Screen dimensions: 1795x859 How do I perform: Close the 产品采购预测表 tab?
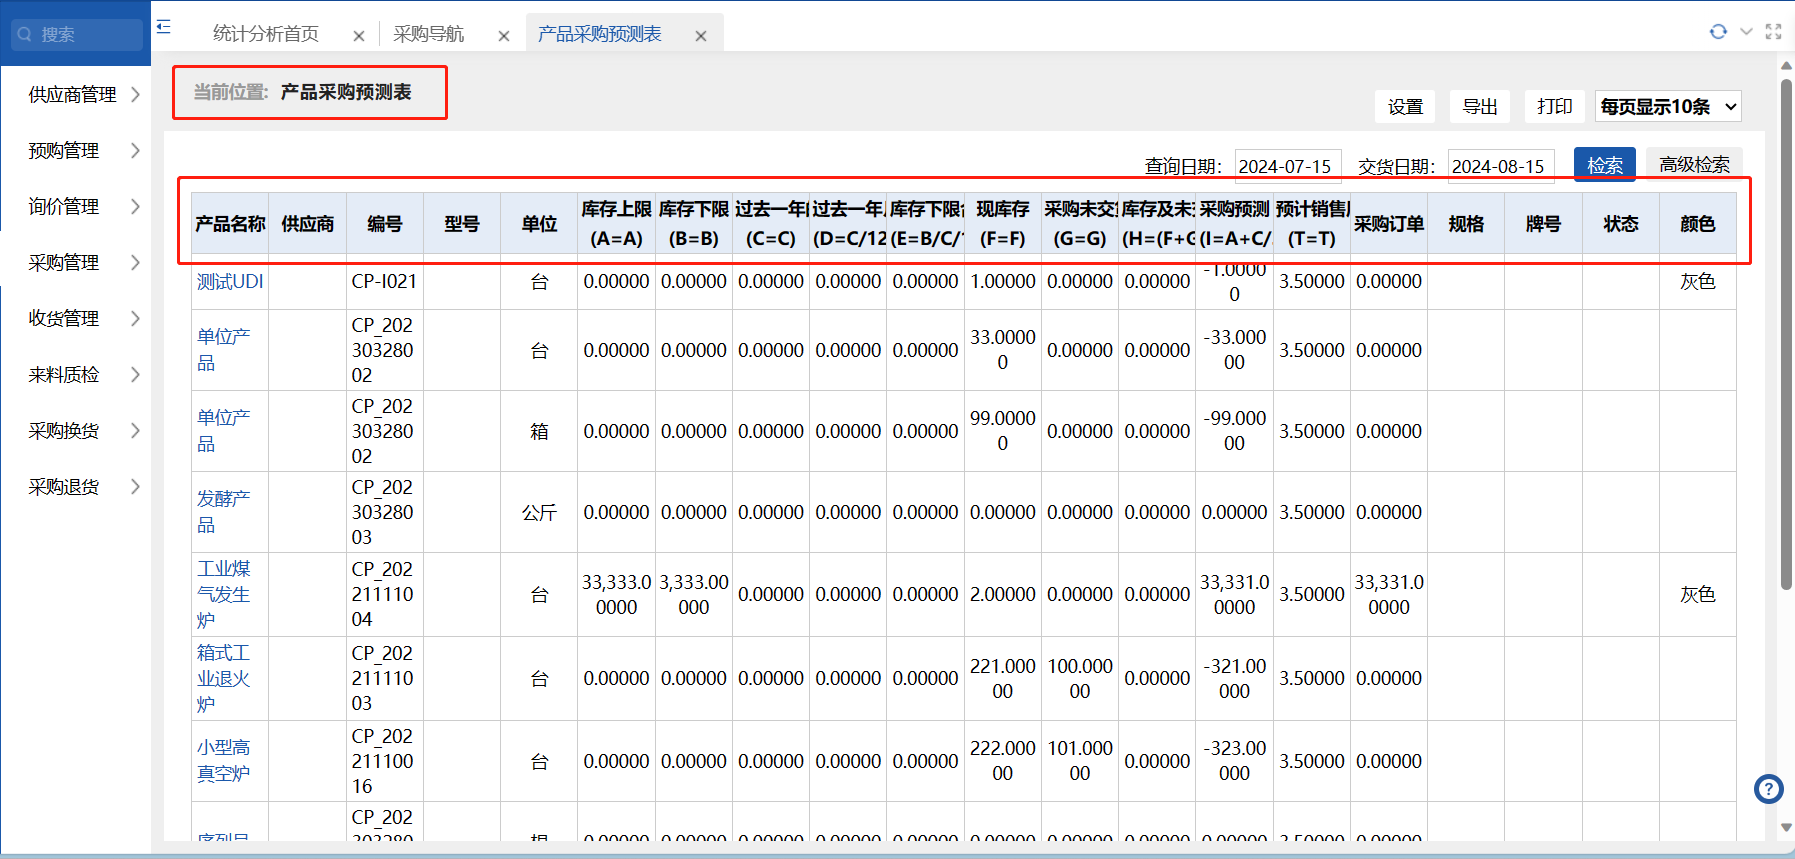click(701, 36)
